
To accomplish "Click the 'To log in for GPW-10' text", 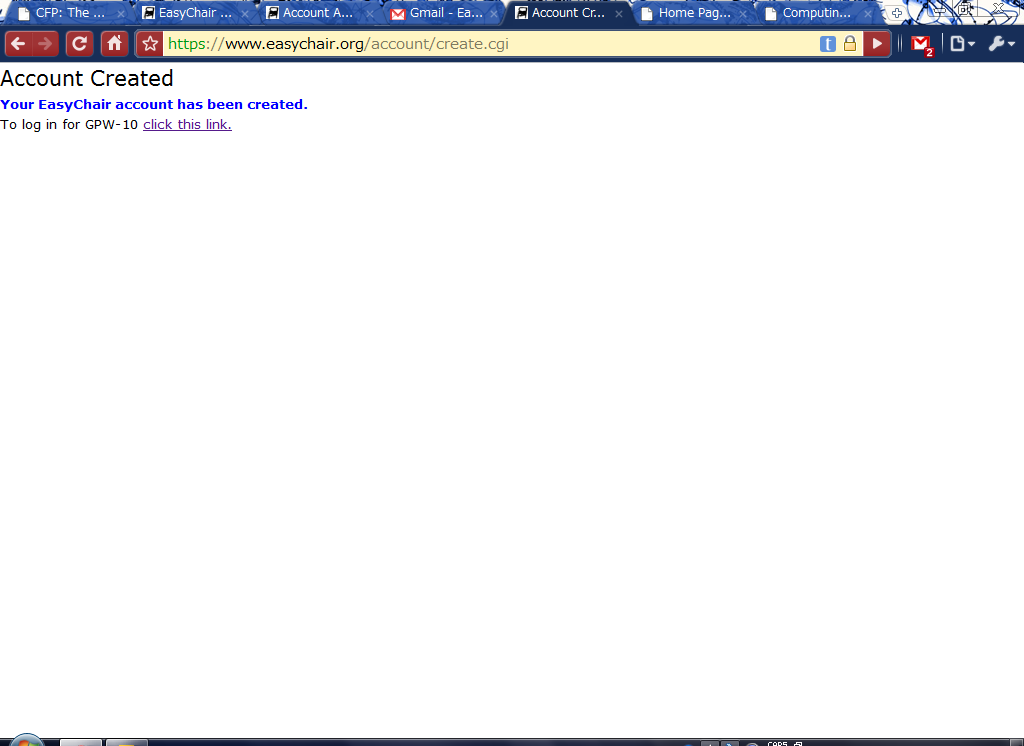I will click(69, 124).
